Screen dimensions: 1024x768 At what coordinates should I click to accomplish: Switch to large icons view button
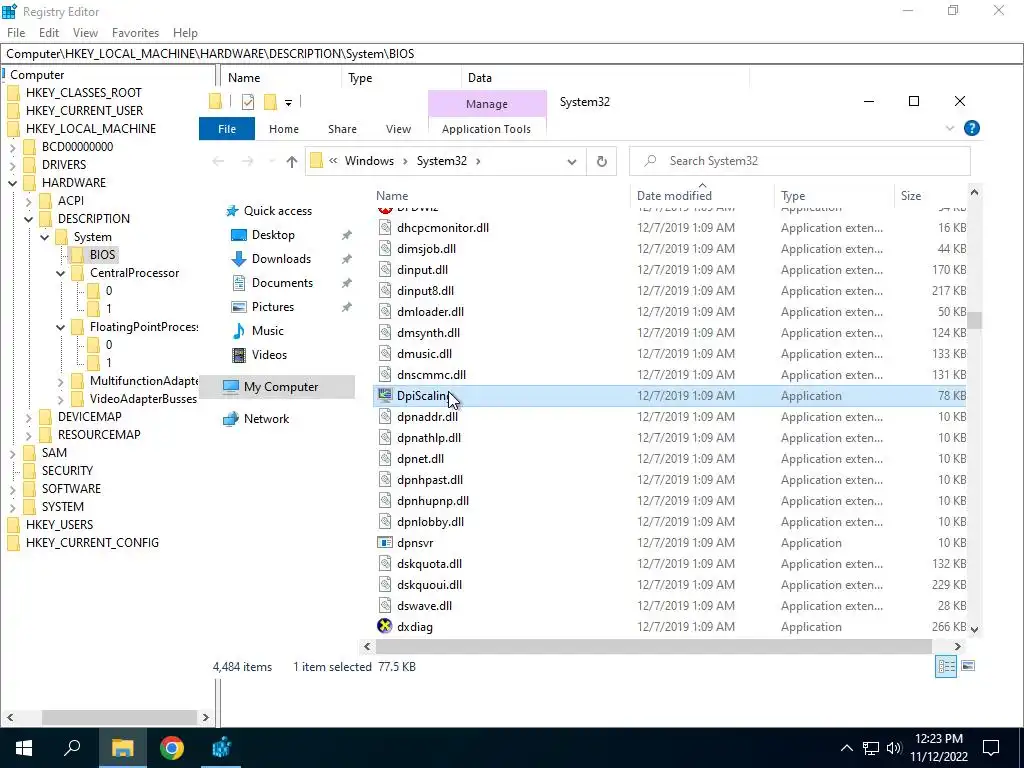pos(968,666)
